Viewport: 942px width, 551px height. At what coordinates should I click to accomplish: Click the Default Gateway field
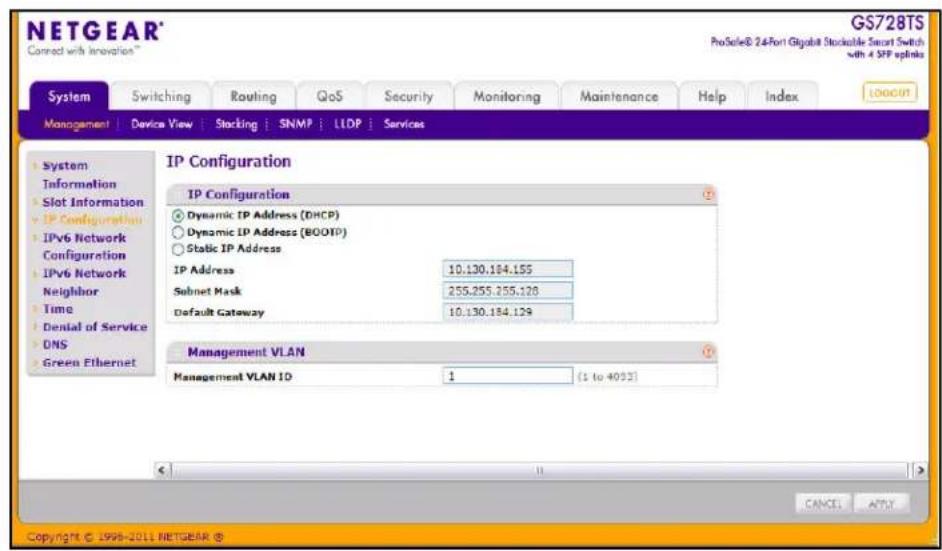tap(508, 312)
